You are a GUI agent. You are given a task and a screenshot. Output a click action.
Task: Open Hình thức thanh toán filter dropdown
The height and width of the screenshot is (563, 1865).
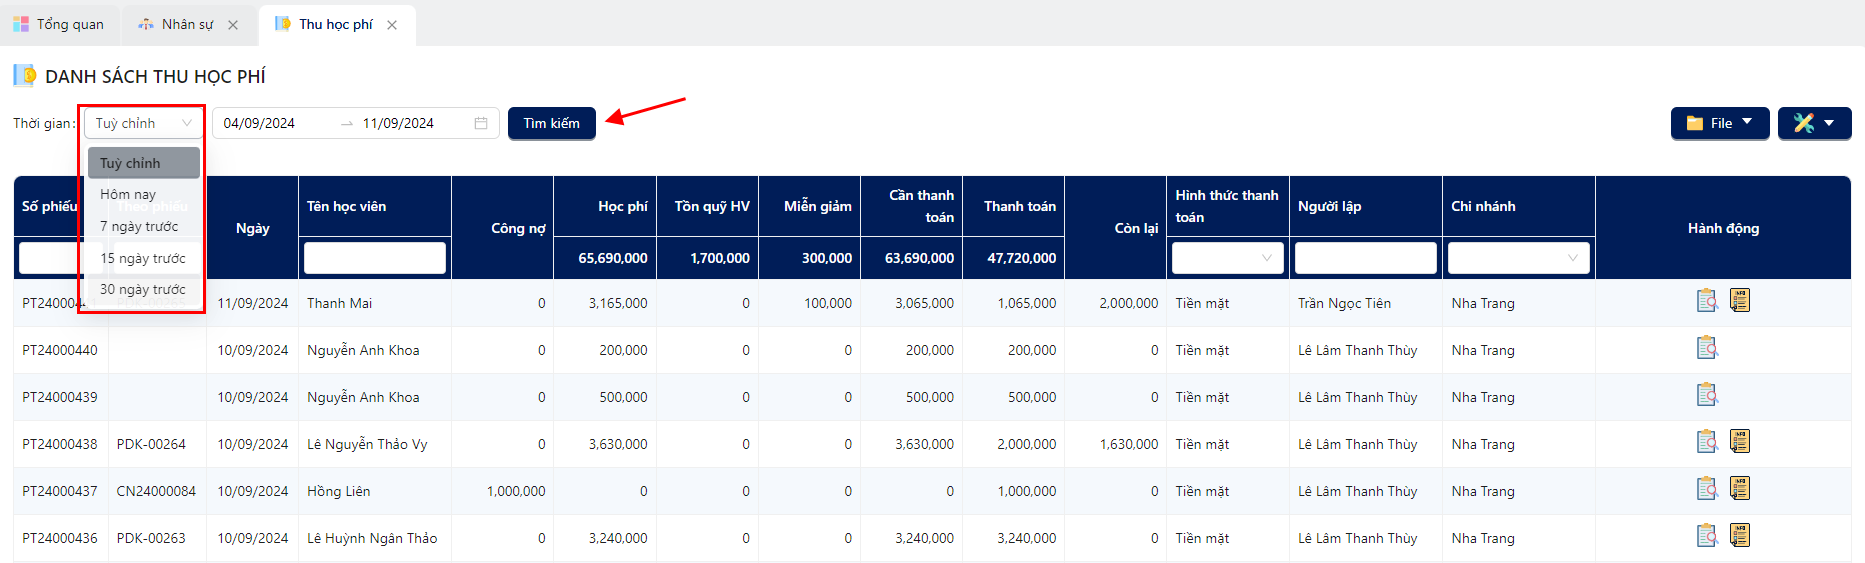click(x=1228, y=258)
